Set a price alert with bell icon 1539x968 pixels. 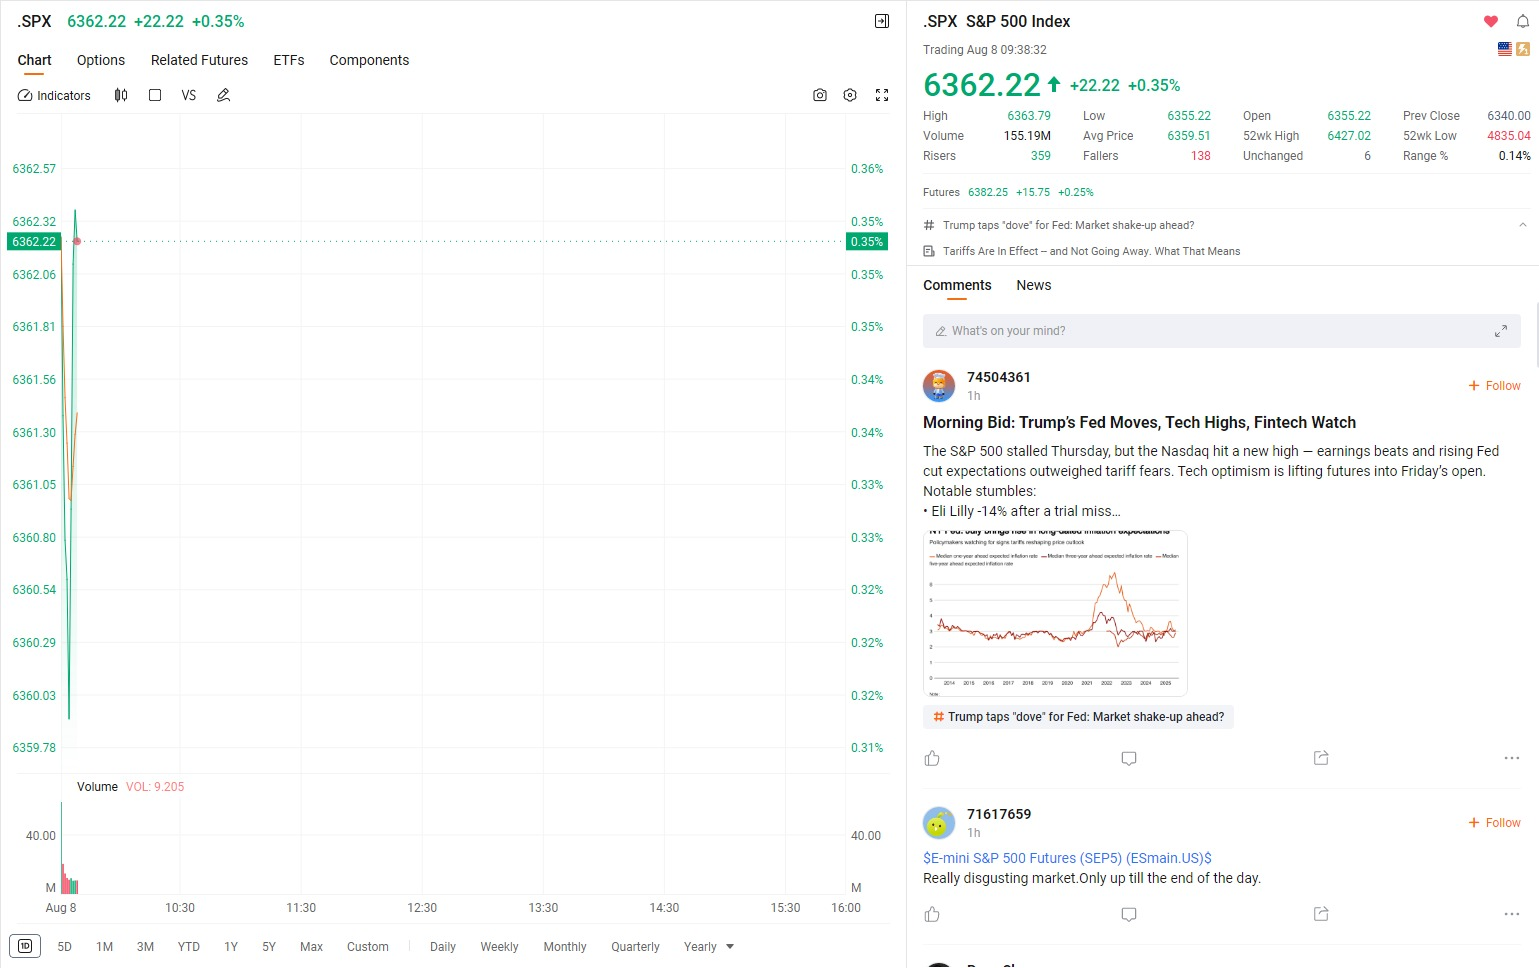click(x=1523, y=21)
